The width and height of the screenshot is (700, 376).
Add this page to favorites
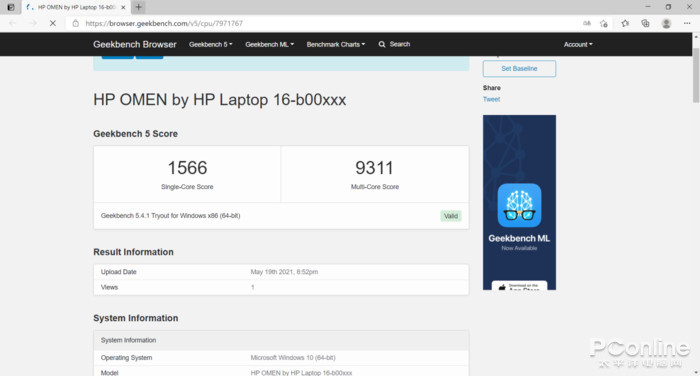click(x=604, y=24)
